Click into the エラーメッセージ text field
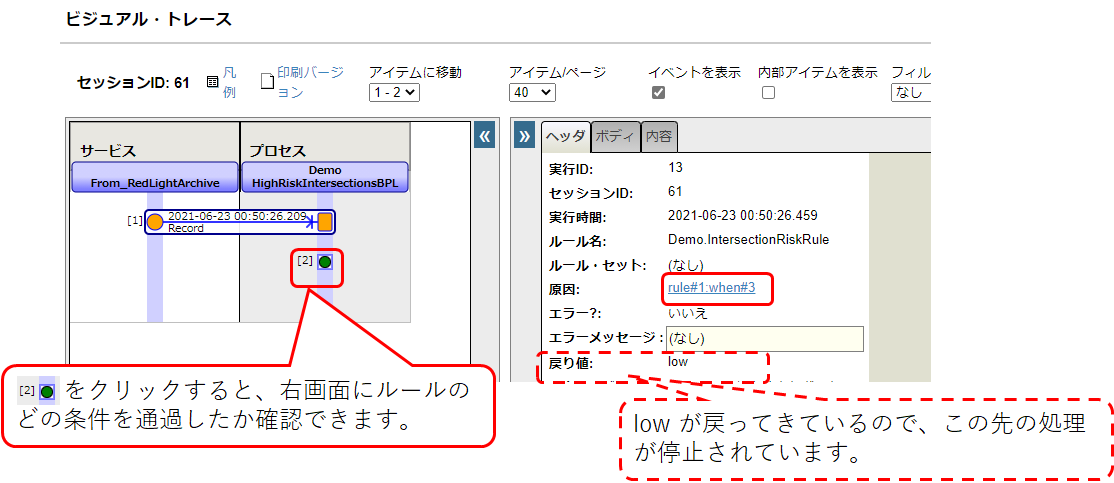This screenshot has width=1114, height=483. tap(764, 339)
